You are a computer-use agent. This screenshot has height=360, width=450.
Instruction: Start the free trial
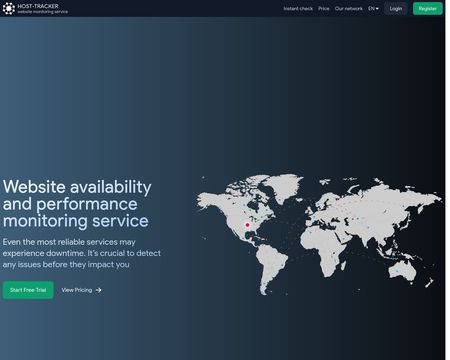point(28,290)
